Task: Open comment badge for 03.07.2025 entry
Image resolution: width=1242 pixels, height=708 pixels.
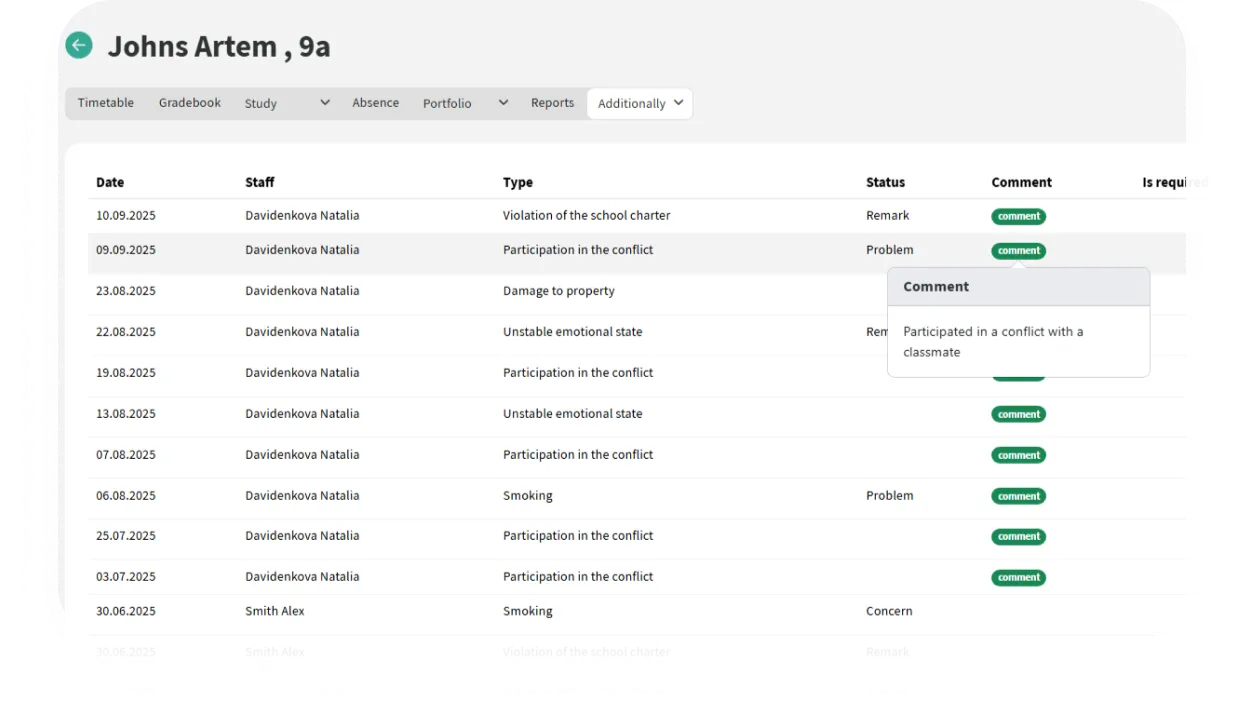Action: tap(1018, 577)
